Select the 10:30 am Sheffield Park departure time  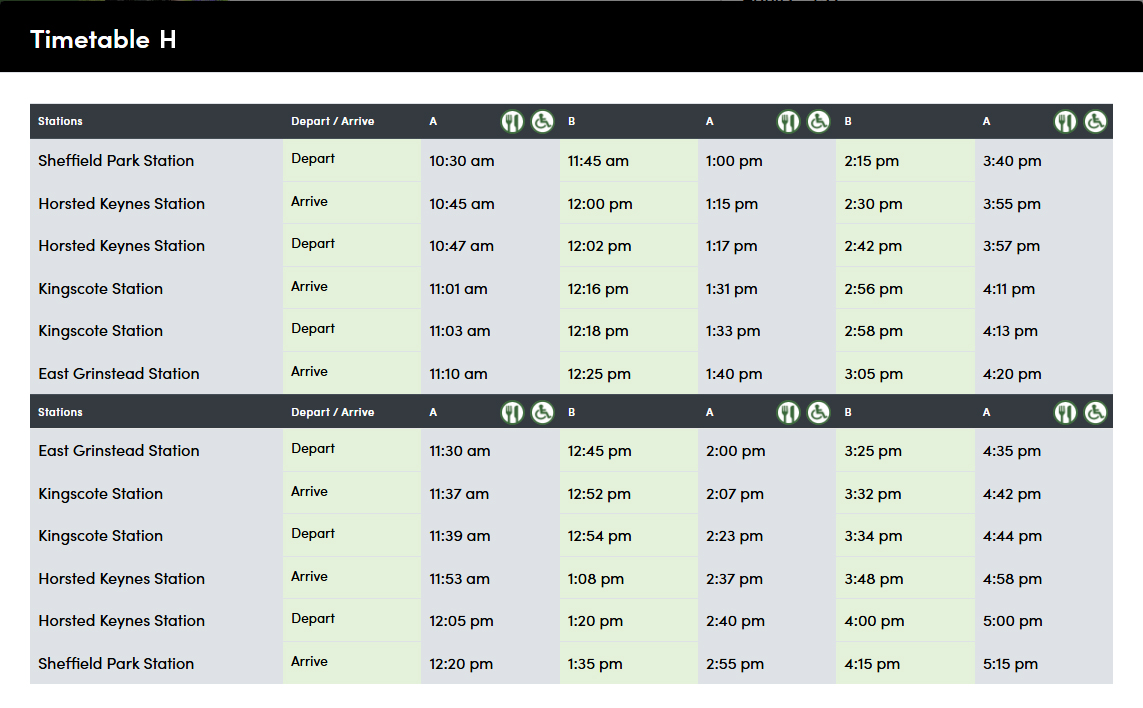[x=462, y=161]
